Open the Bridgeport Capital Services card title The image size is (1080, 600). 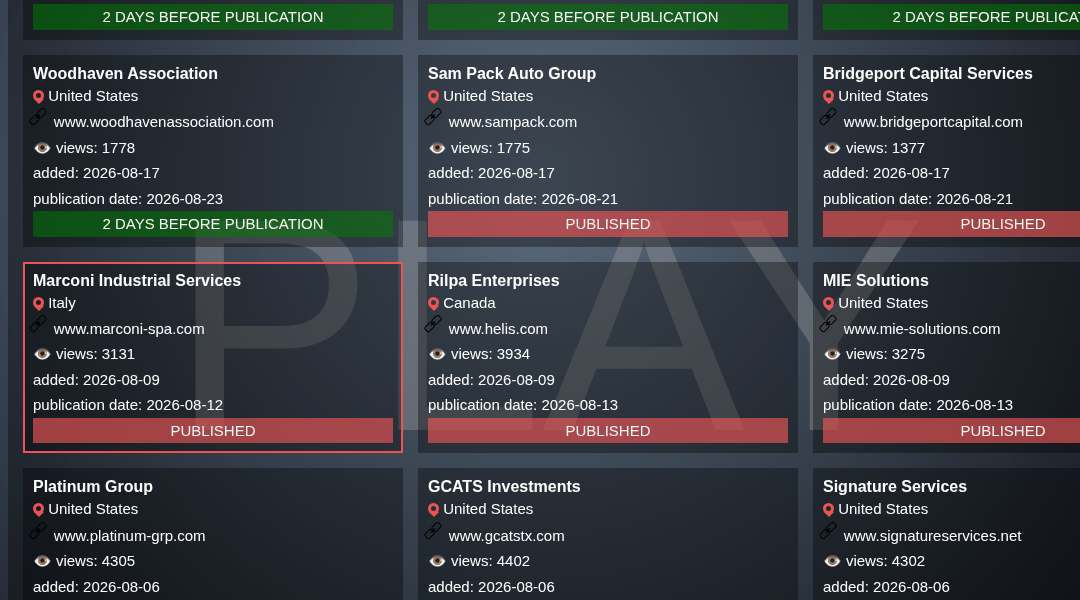(x=928, y=73)
